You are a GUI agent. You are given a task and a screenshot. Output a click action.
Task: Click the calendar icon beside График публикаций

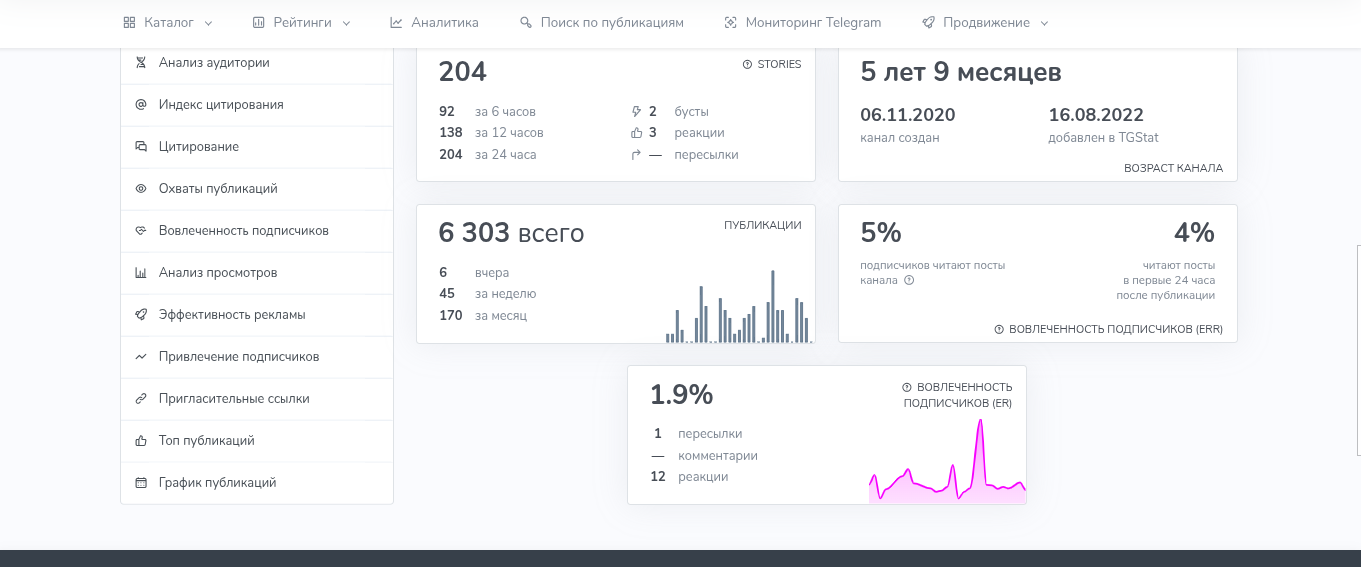141,482
